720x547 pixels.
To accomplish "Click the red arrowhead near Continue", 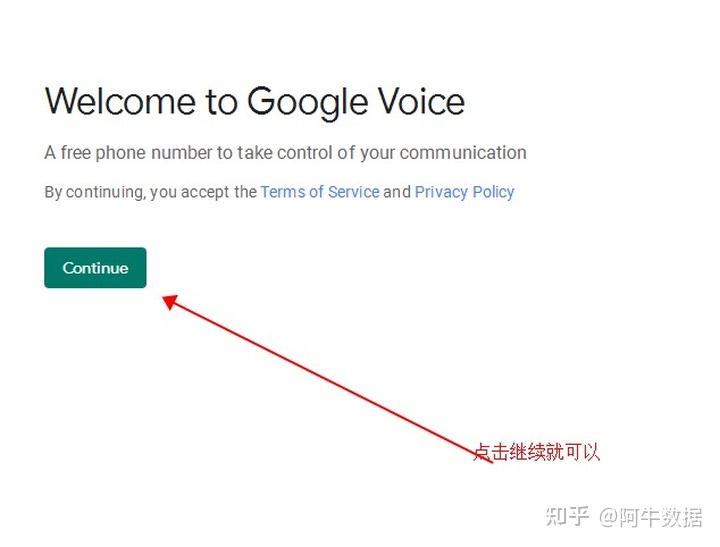I will [x=170, y=301].
